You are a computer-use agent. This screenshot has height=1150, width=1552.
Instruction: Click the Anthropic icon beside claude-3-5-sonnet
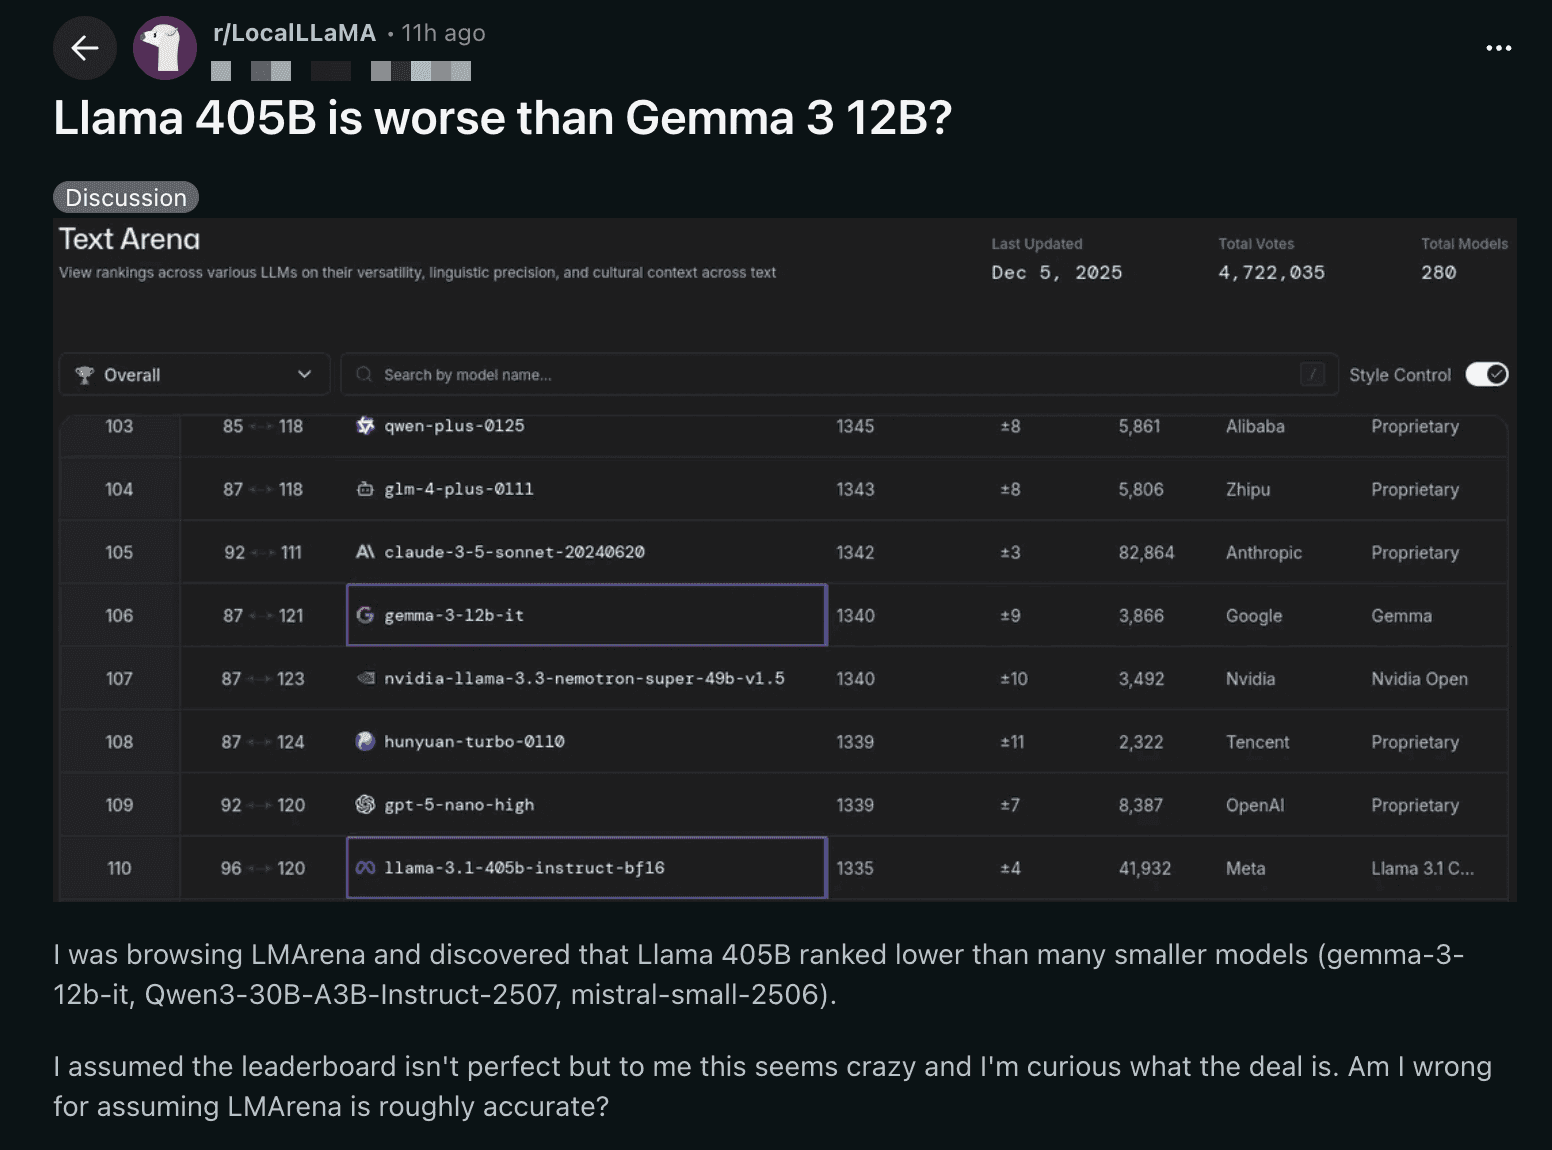(365, 552)
